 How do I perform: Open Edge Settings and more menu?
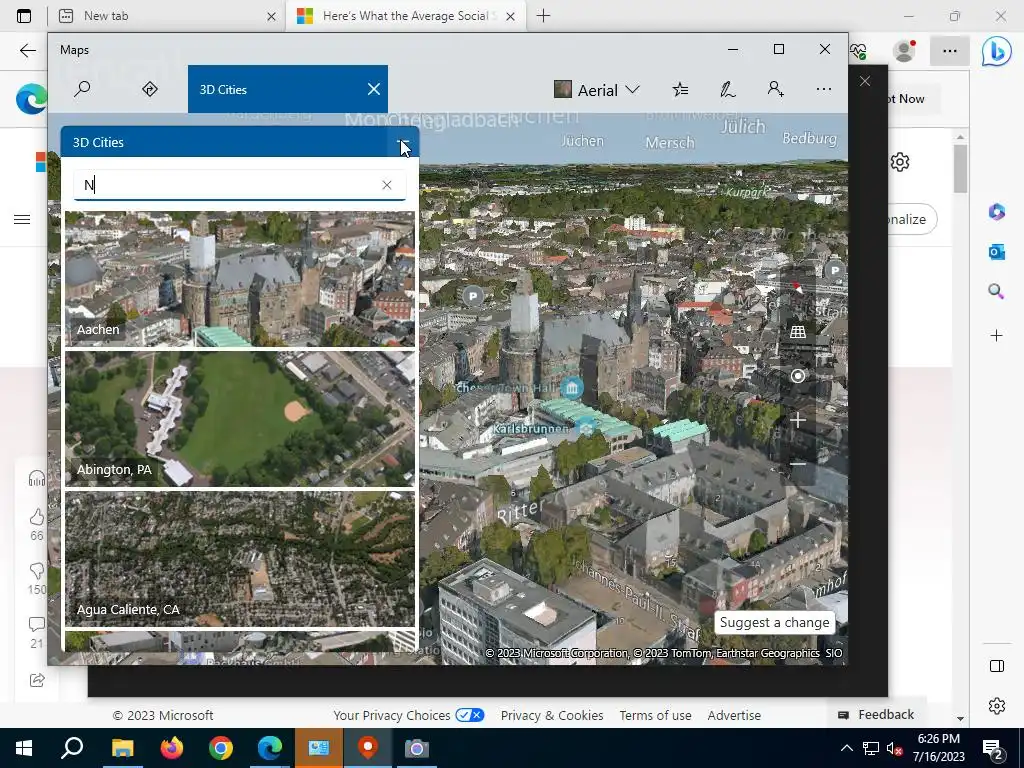[x=950, y=50]
